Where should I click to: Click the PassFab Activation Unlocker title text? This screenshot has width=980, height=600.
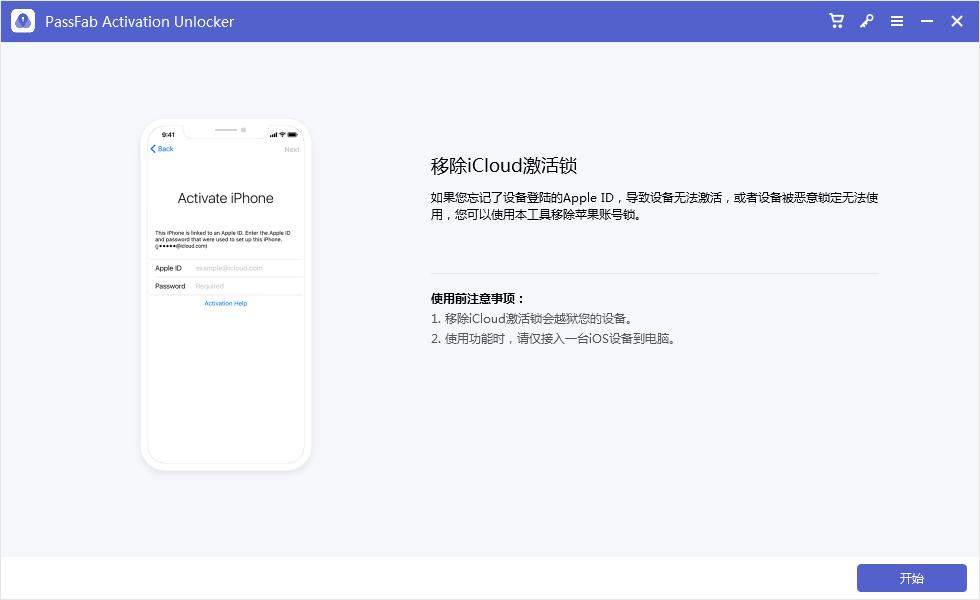point(139,20)
